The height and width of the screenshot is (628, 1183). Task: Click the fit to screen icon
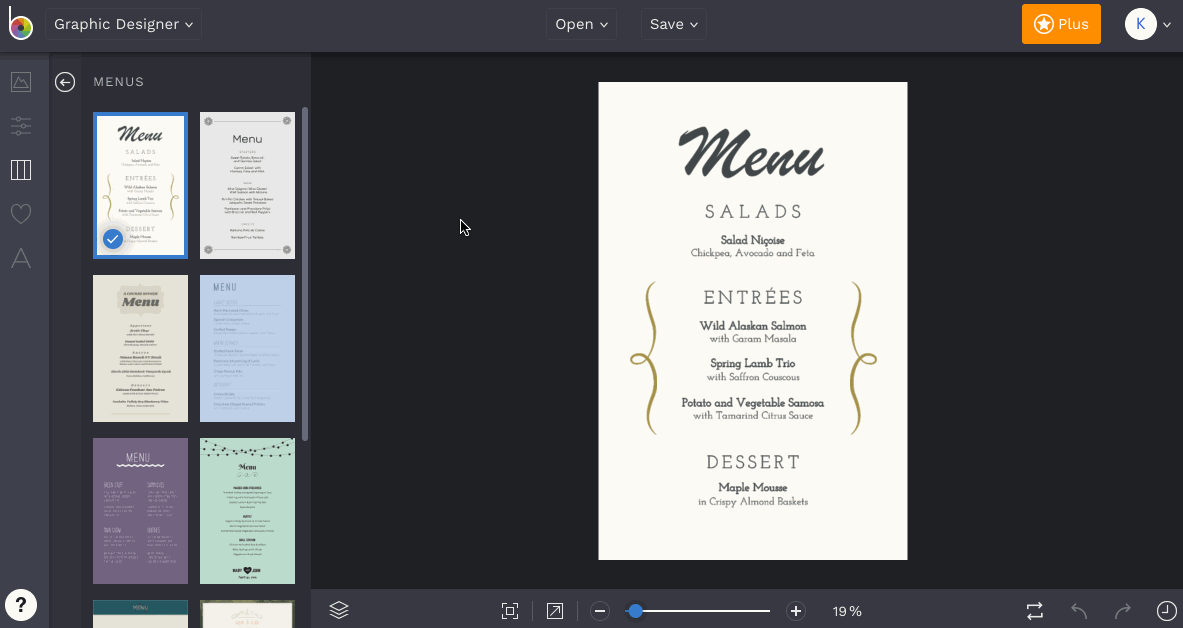(x=510, y=611)
